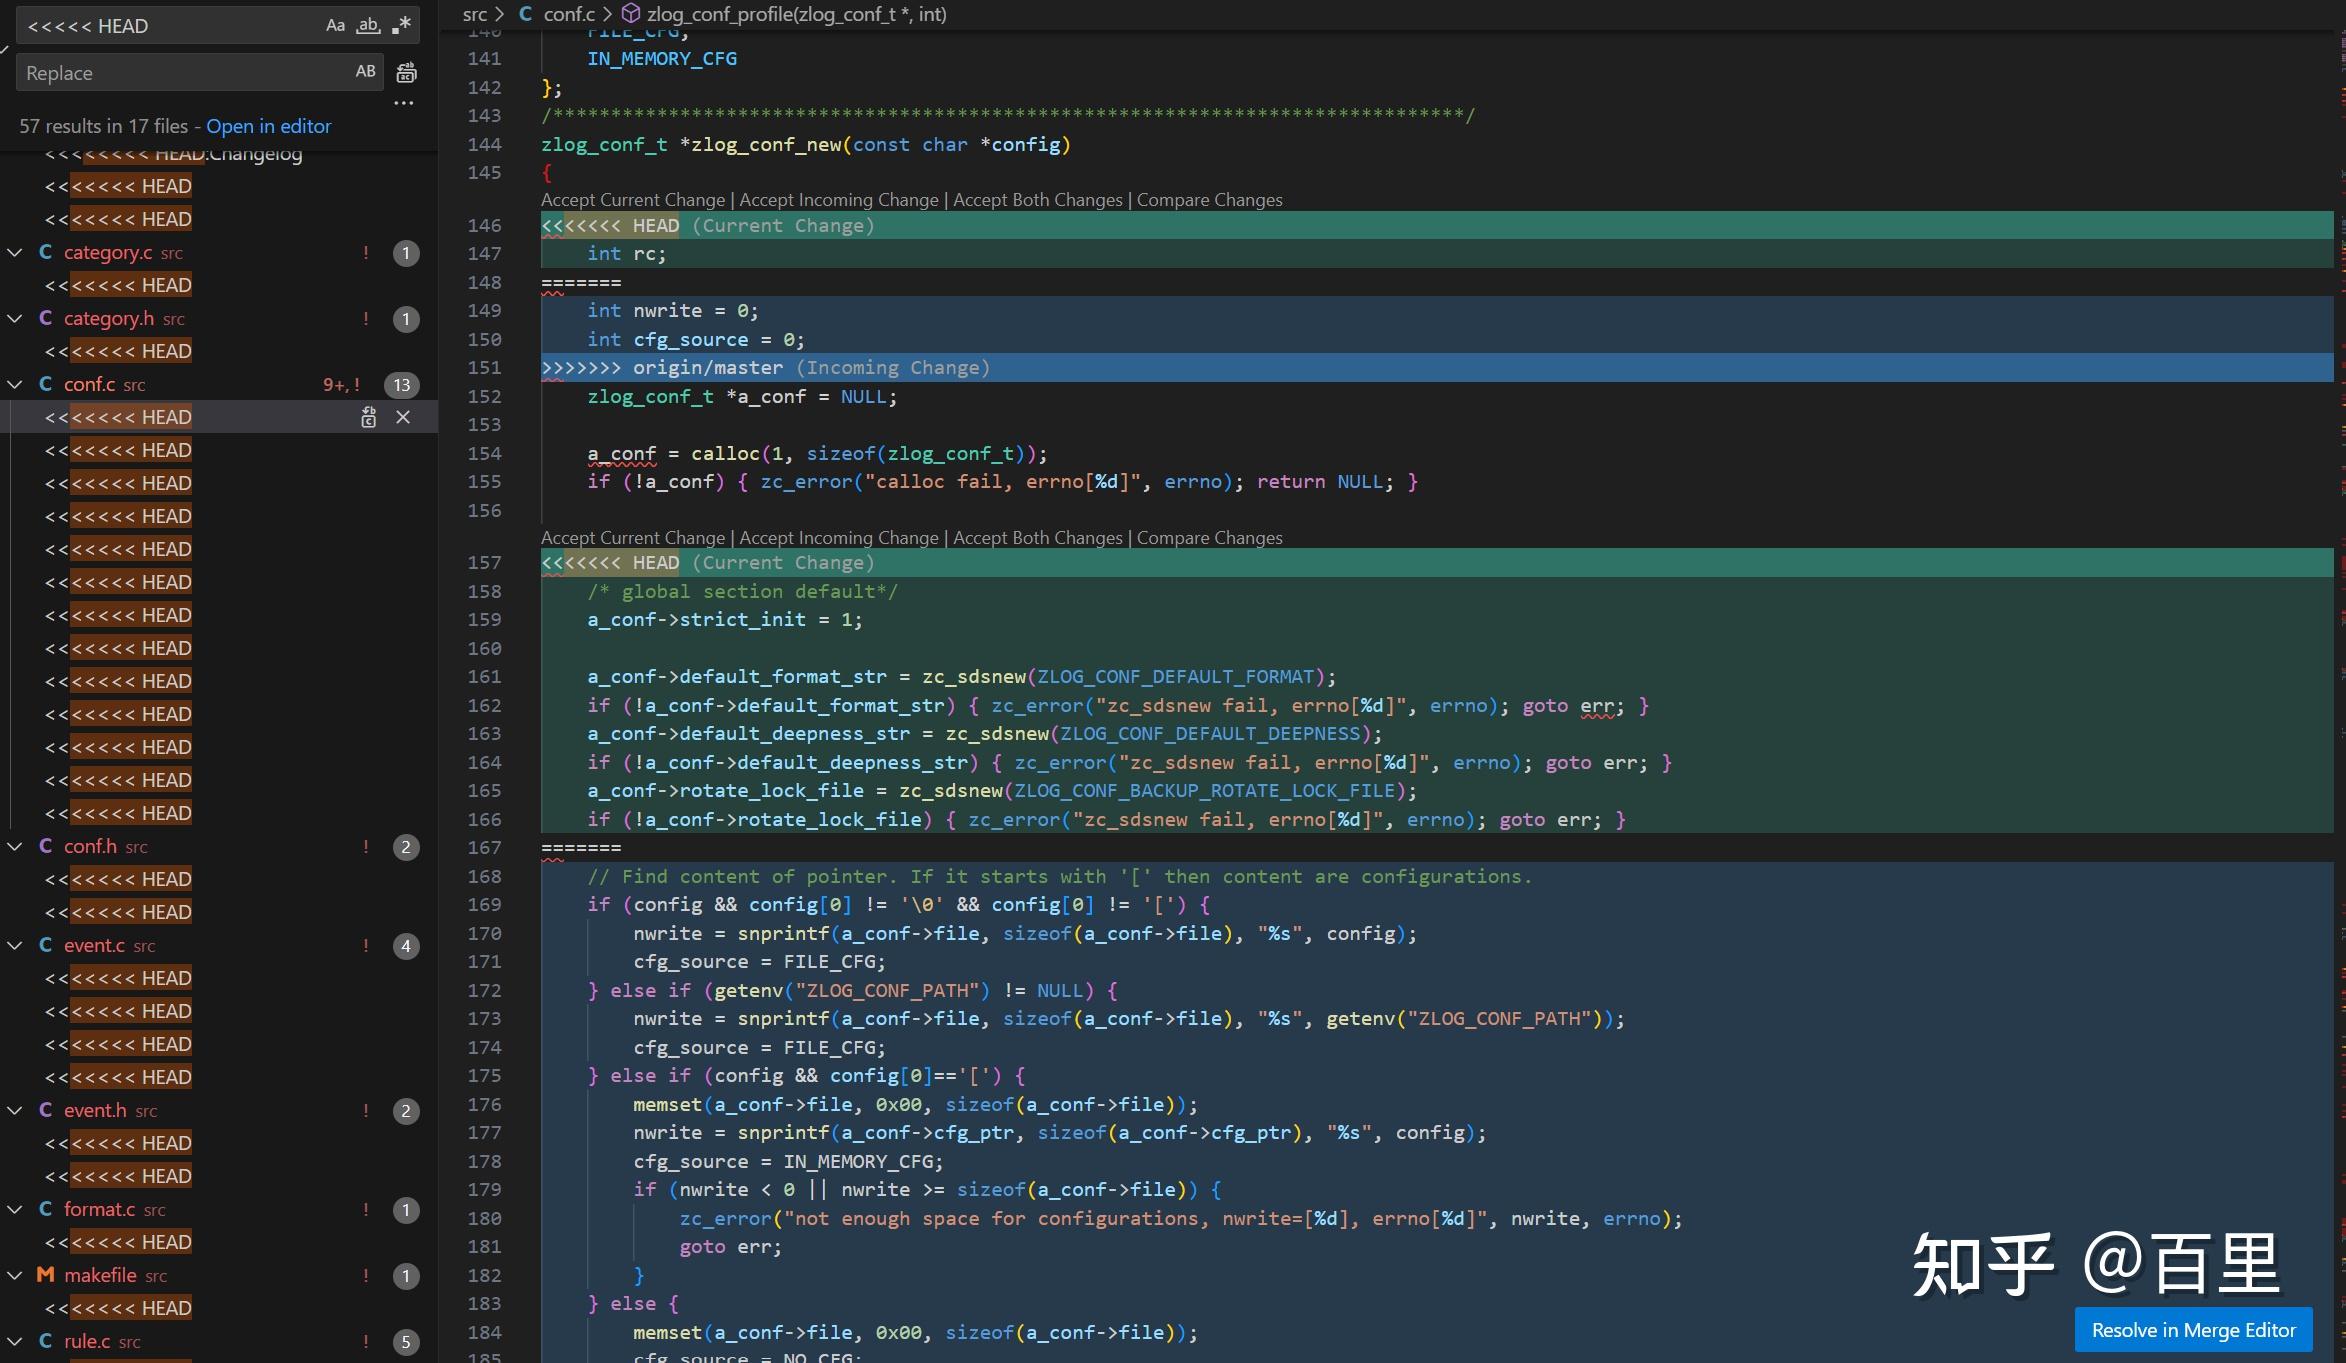Click the C icon beside conf.h
This screenshot has height=1363, width=2346.
[x=45, y=846]
